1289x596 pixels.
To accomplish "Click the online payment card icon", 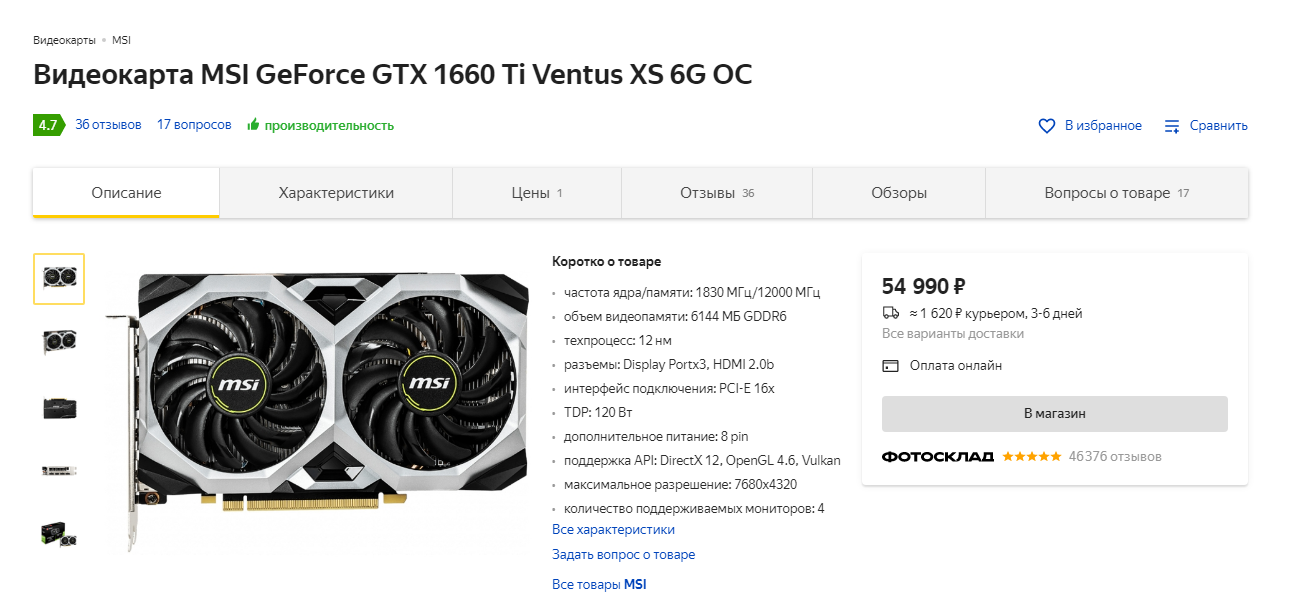I will pos(891,366).
